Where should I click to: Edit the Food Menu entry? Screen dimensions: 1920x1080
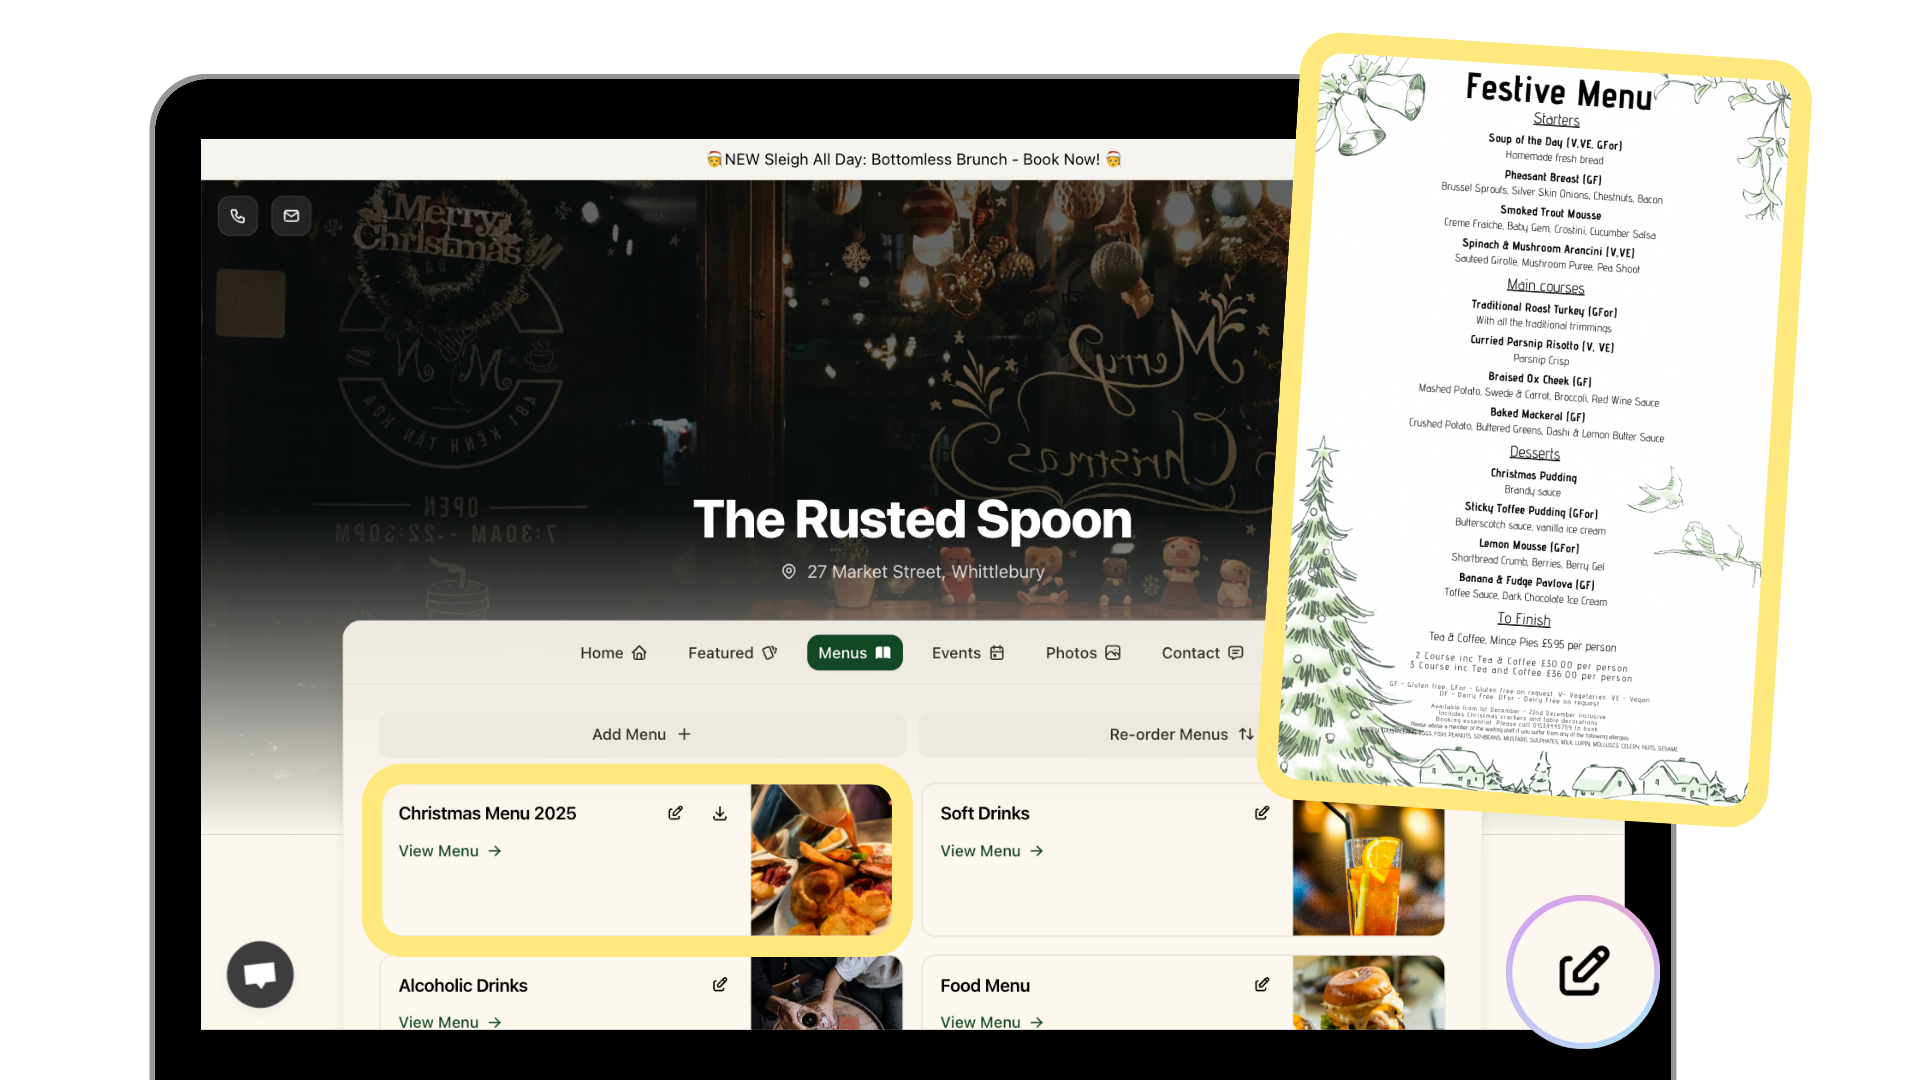(1262, 985)
